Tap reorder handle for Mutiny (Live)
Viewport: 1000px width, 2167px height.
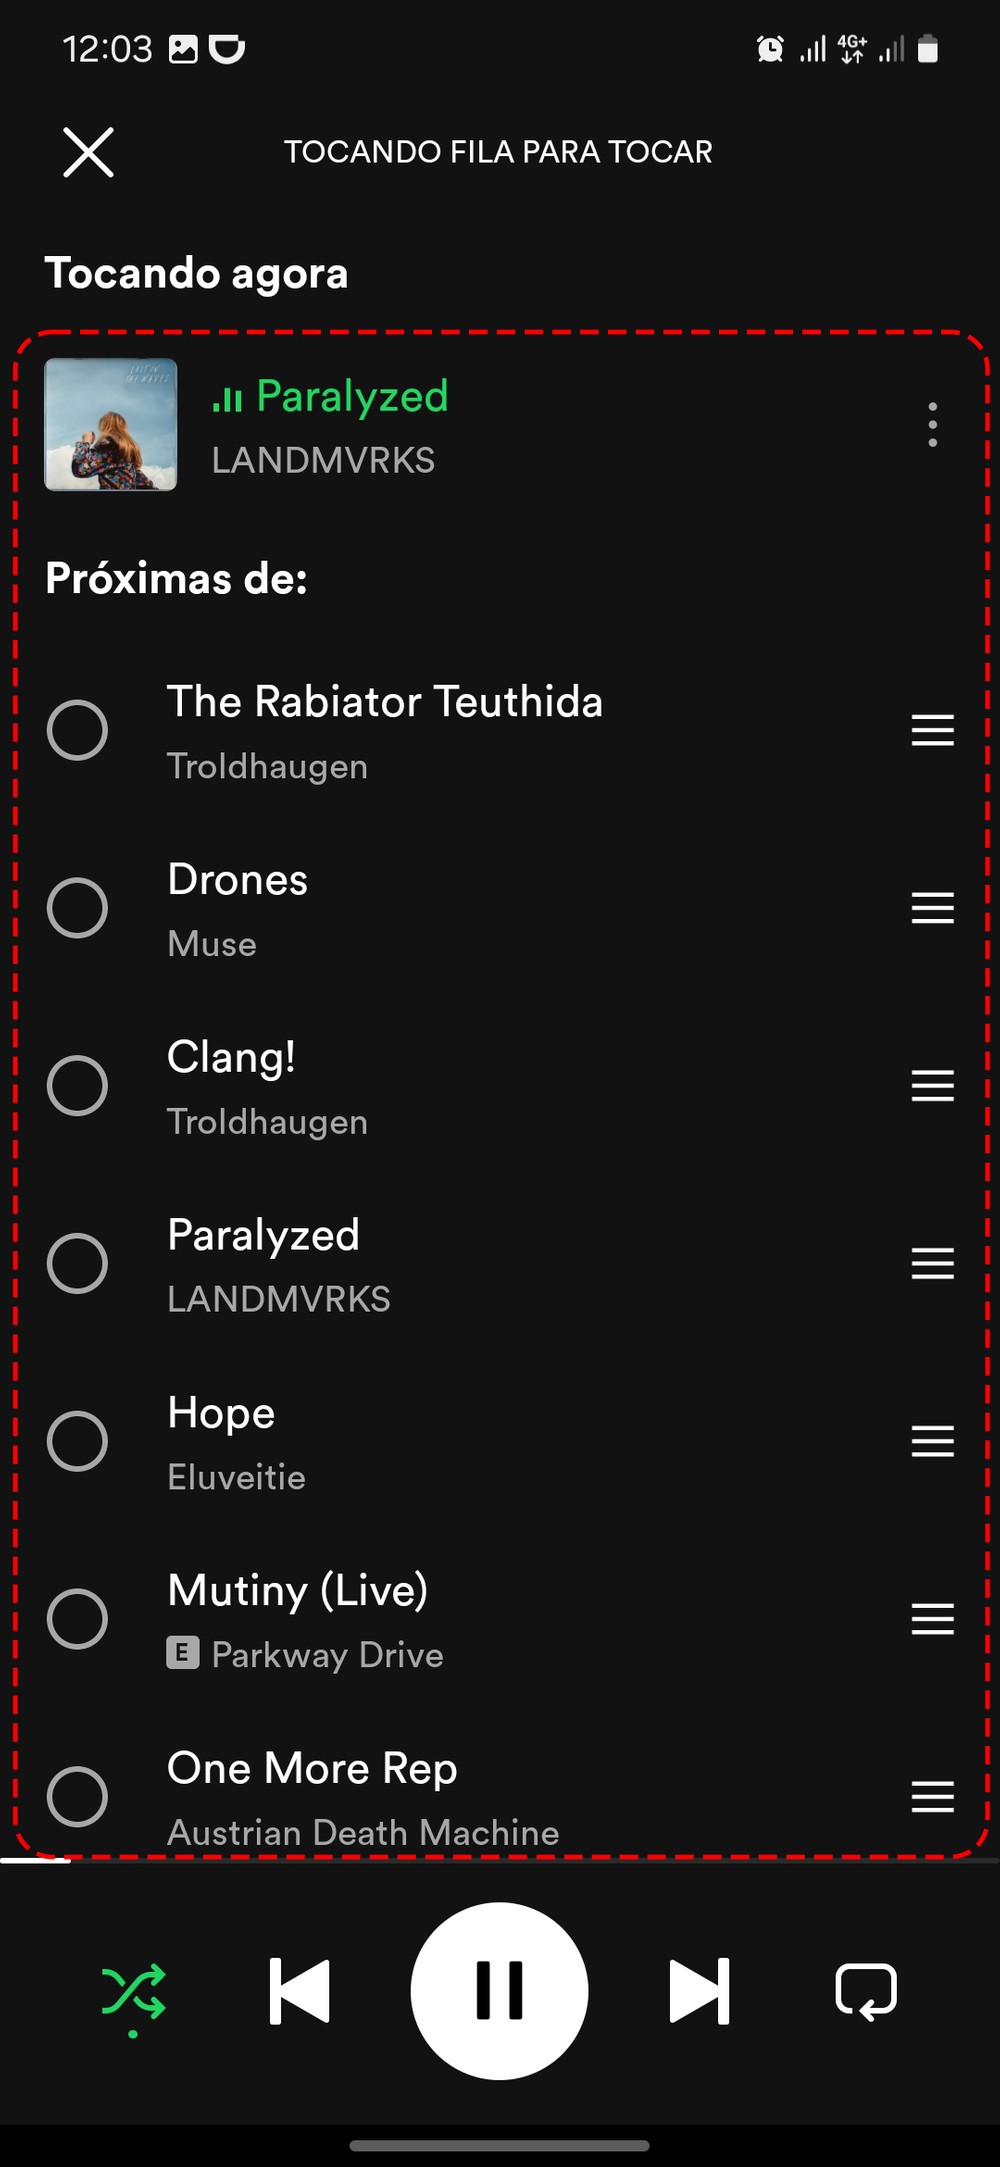(932, 1619)
